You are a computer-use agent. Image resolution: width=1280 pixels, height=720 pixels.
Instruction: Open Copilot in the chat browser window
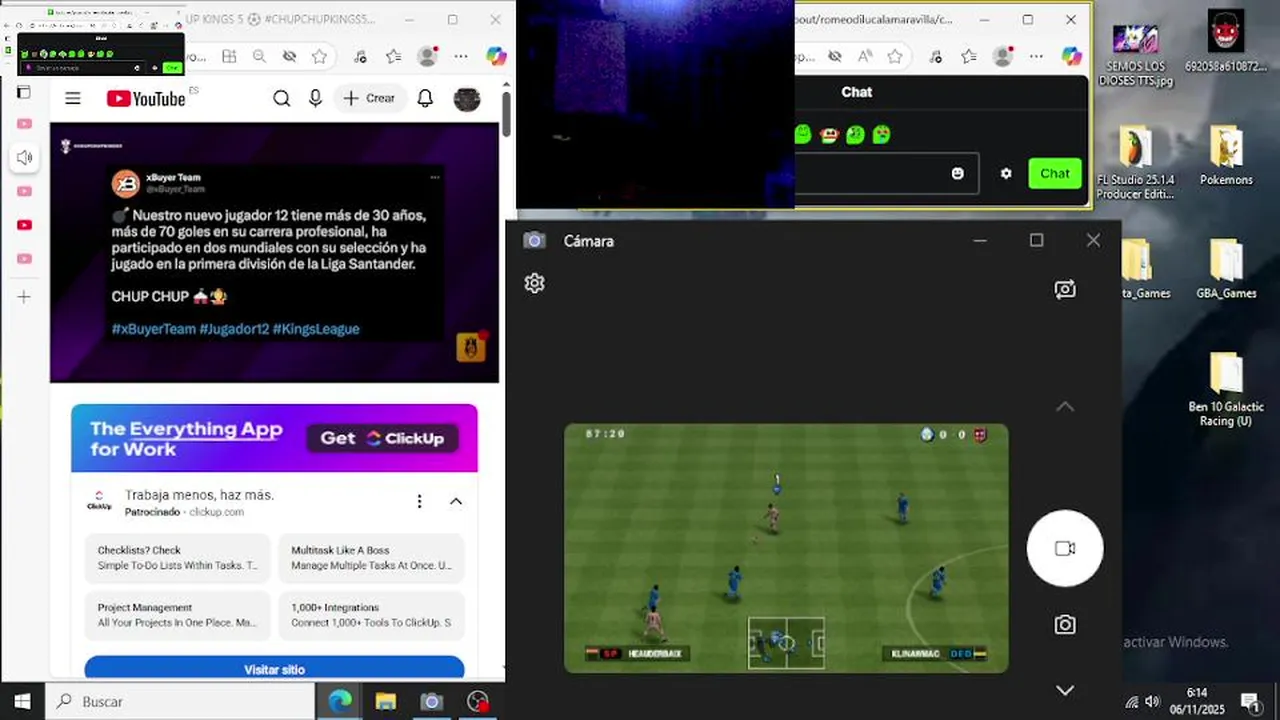pyautogui.click(x=1072, y=57)
